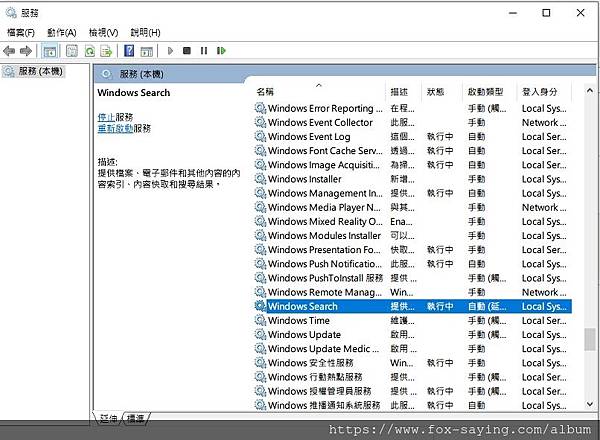This screenshot has width=600, height=440.
Task: Click the 重新啟動 service link
Action: pyautogui.click(x=115, y=129)
